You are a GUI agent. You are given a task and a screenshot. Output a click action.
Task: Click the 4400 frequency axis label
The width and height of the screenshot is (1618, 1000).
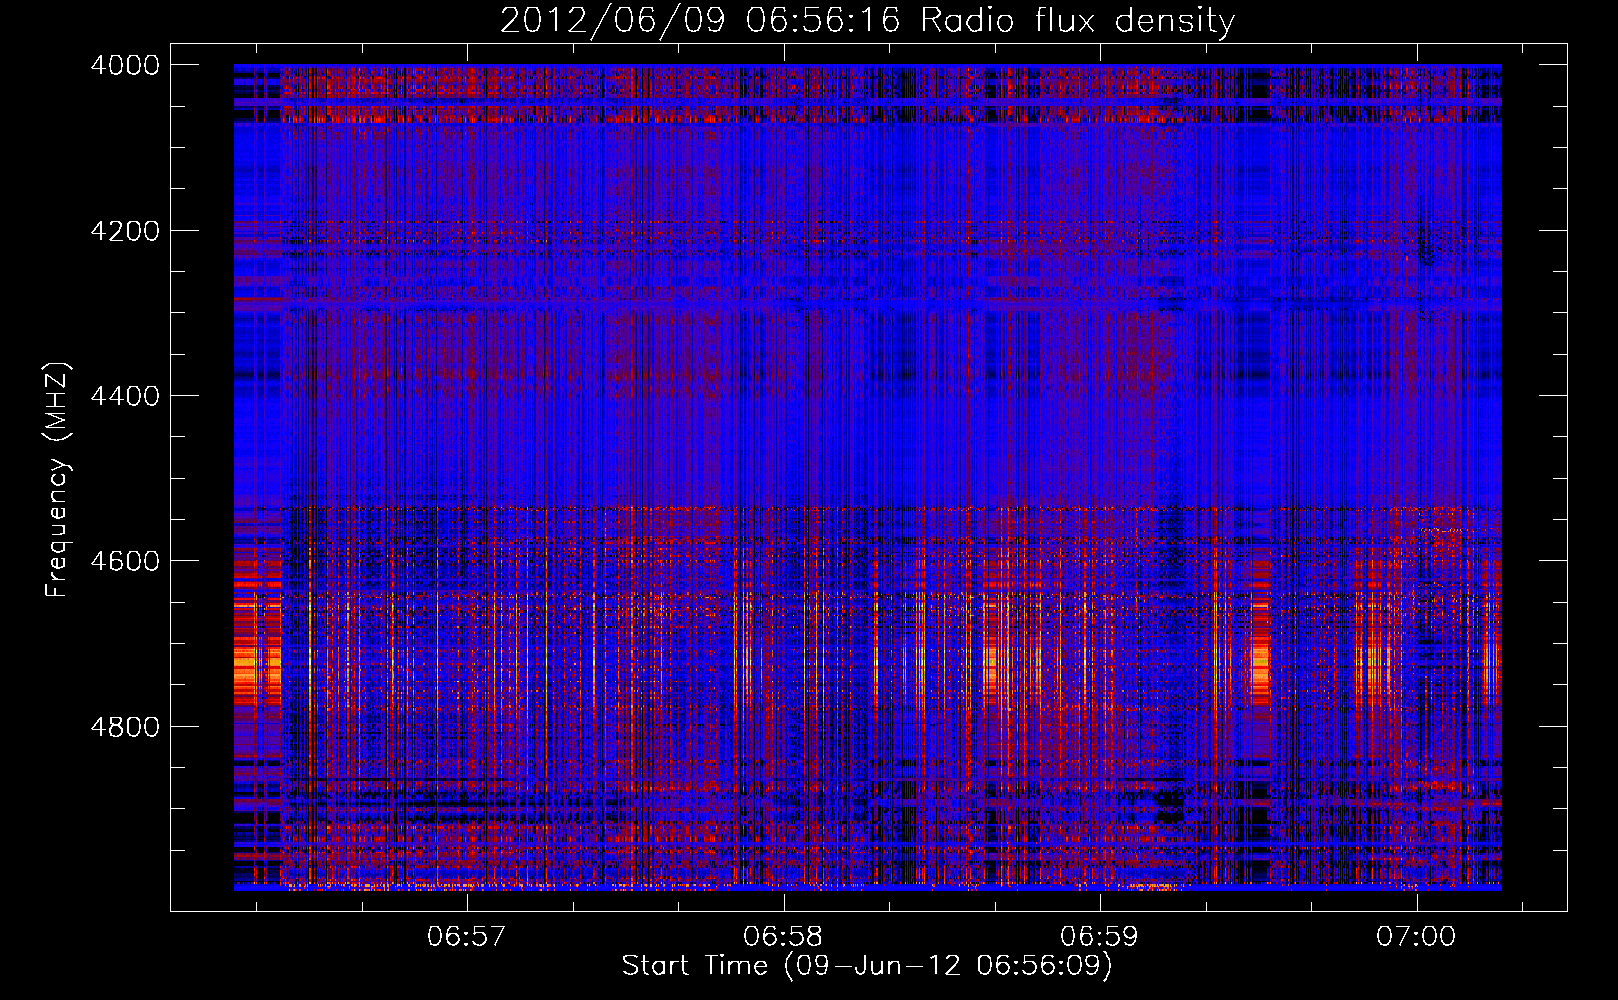pos(125,396)
